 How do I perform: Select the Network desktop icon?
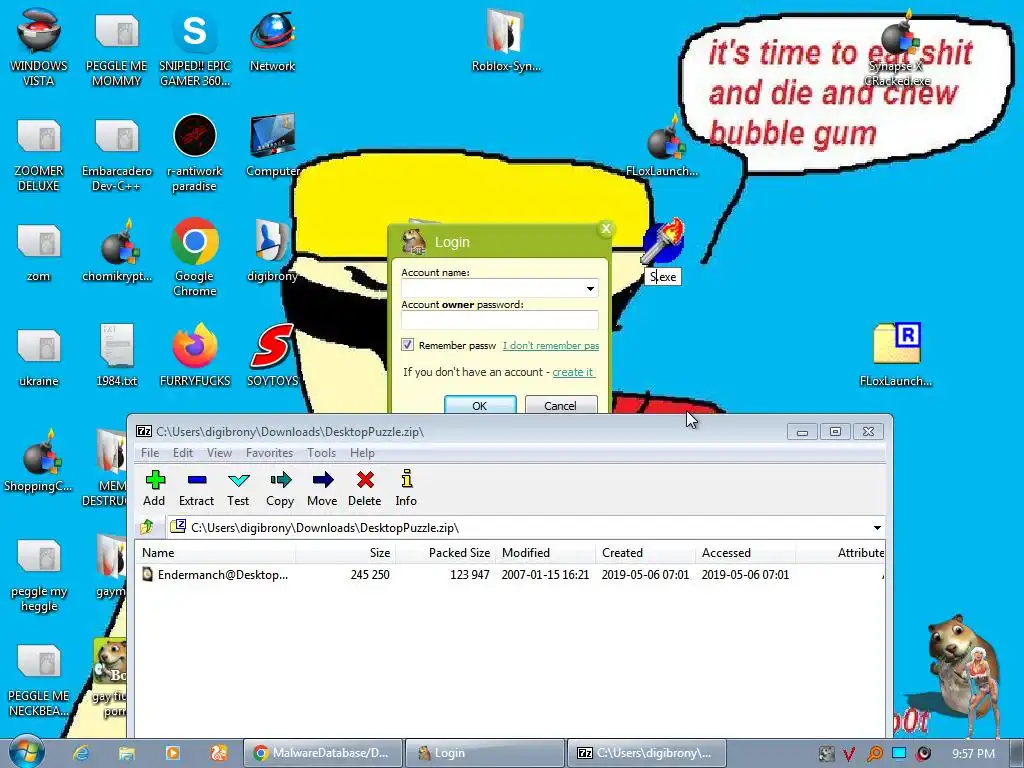pyautogui.click(x=272, y=40)
